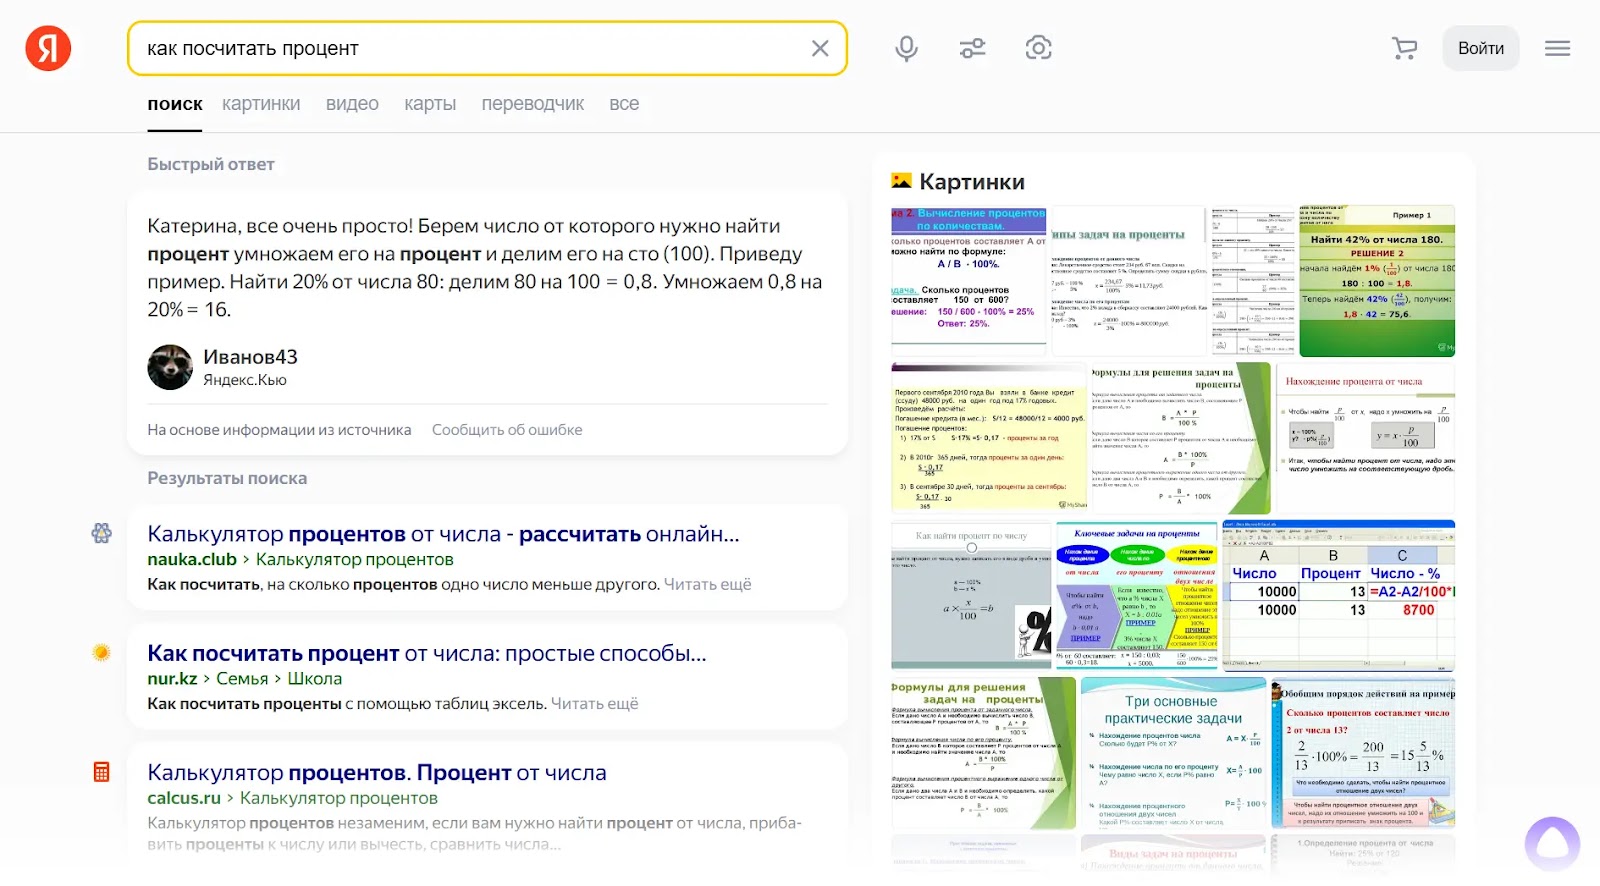Open the shopping cart icon
The width and height of the screenshot is (1600, 886).
click(x=1405, y=48)
